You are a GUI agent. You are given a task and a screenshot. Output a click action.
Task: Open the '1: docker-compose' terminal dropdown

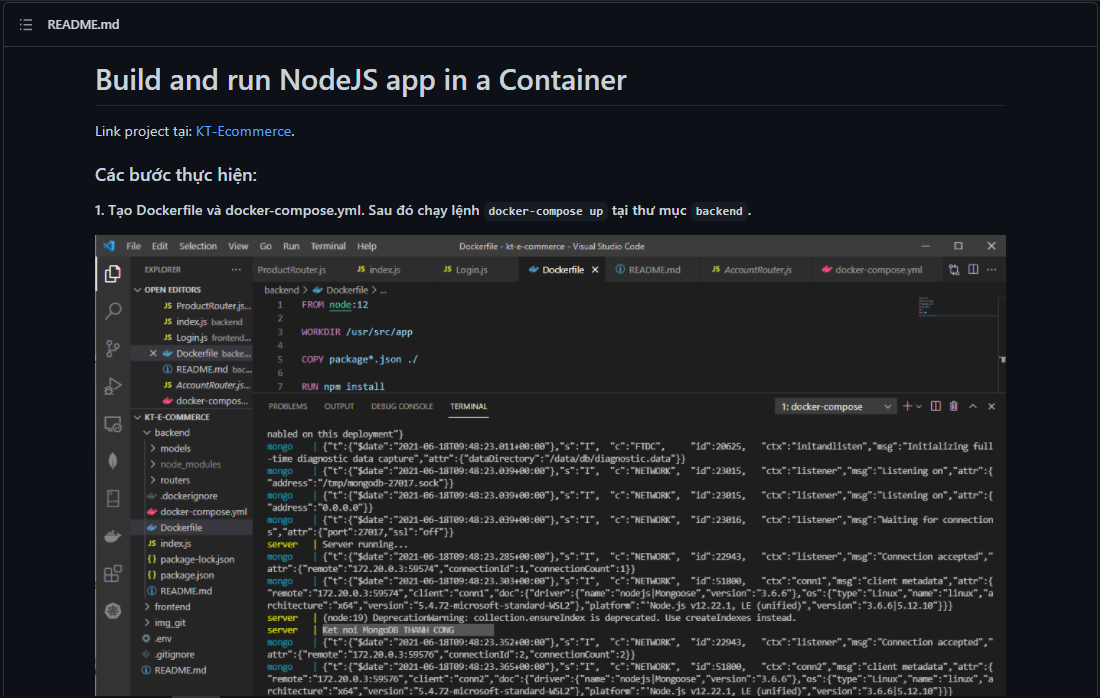click(x=836, y=407)
